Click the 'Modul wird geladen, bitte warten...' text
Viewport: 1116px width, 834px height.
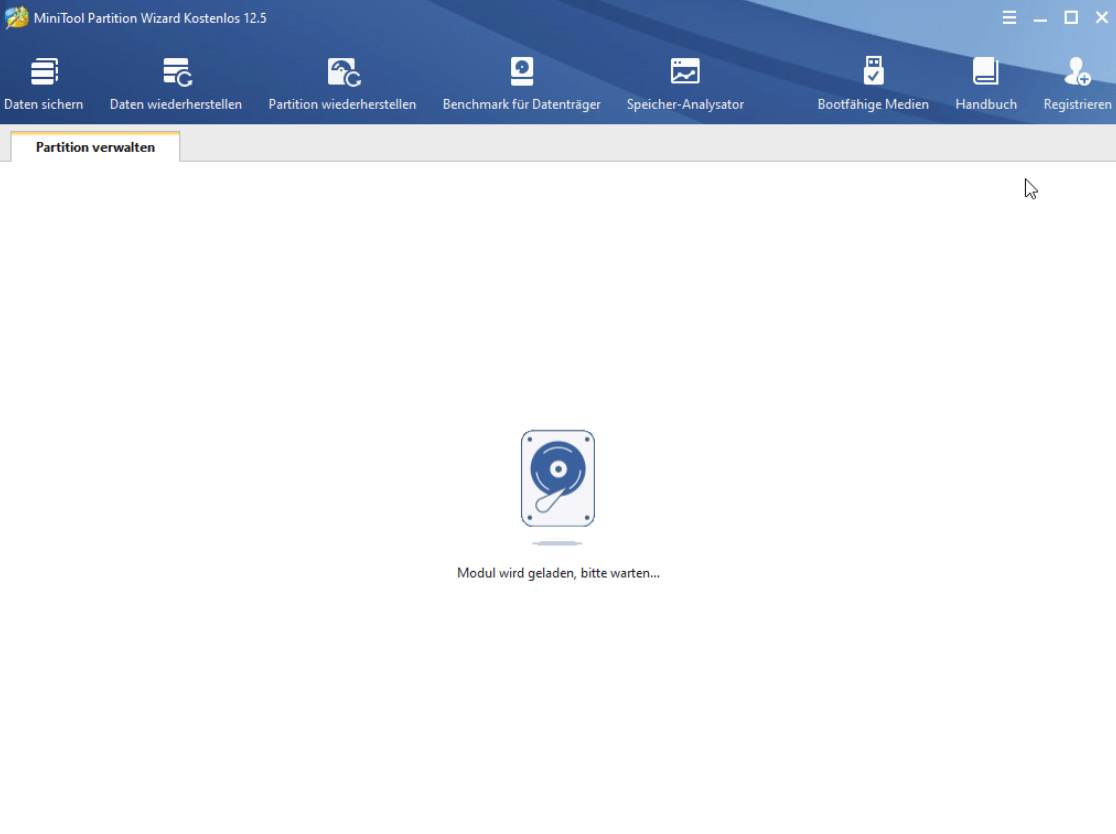click(x=558, y=573)
